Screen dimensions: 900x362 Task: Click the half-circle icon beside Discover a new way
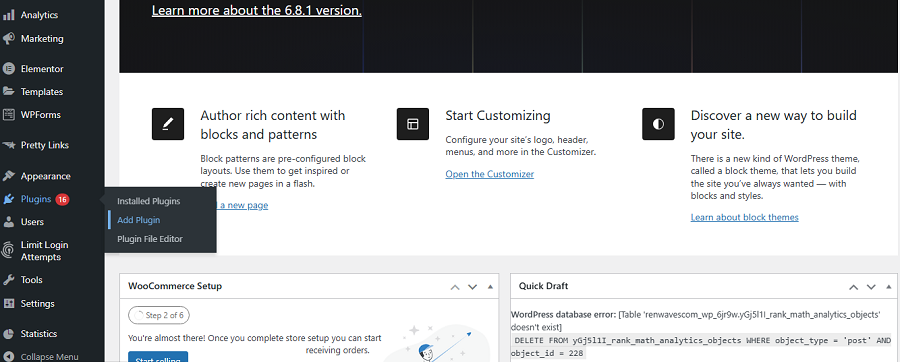pos(658,124)
